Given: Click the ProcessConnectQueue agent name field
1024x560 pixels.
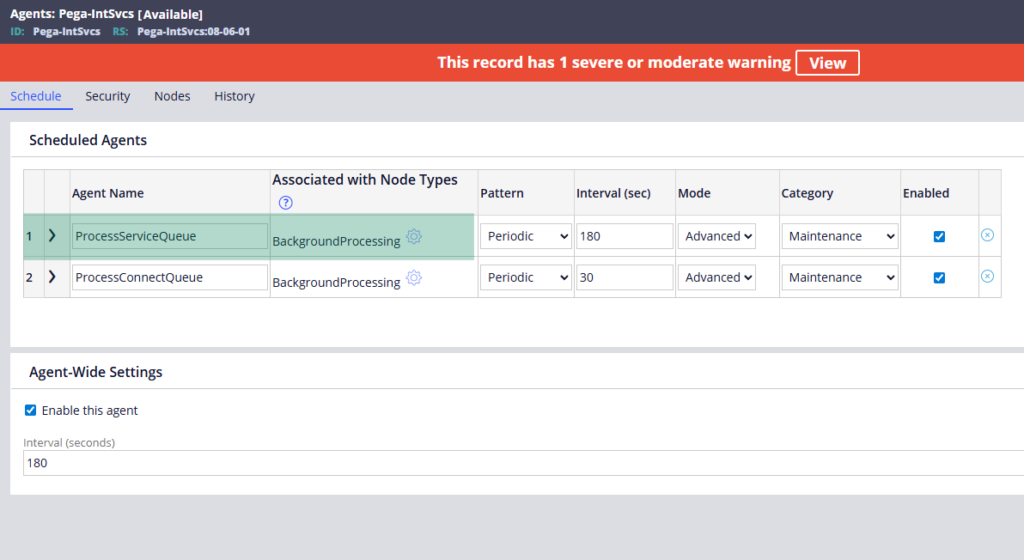Looking at the screenshot, I should 170,277.
